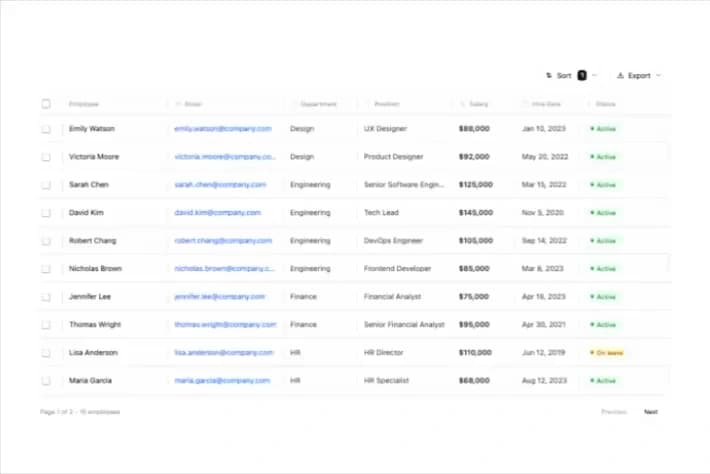Open robert.chang@company.com email link
This screenshot has height=474, width=710.
click(223, 241)
